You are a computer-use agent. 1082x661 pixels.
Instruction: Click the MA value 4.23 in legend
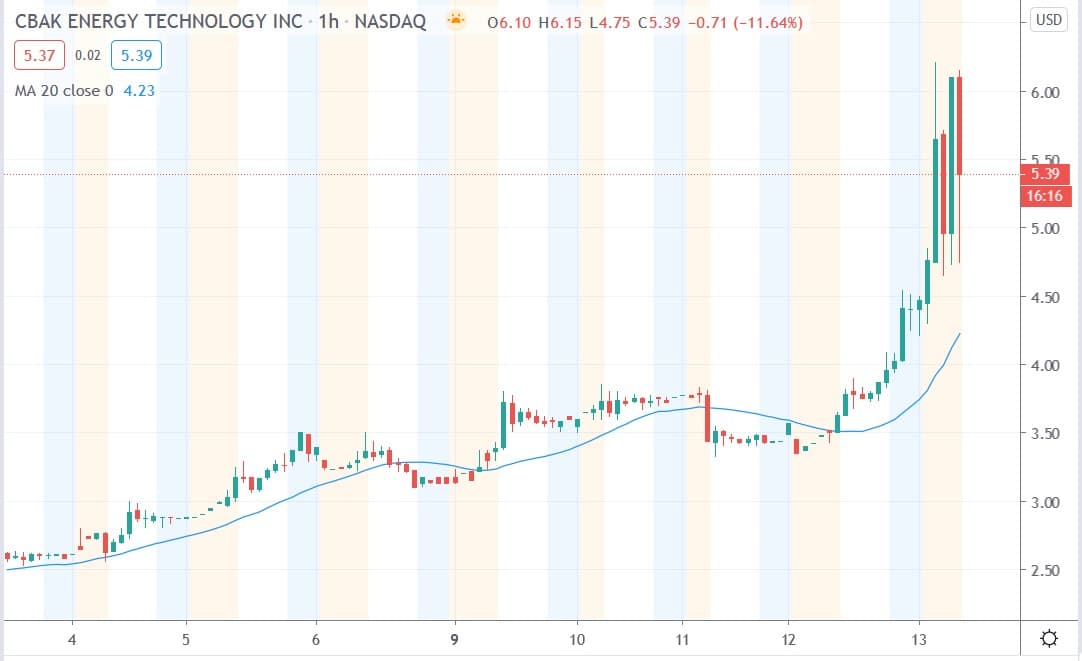tap(138, 91)
